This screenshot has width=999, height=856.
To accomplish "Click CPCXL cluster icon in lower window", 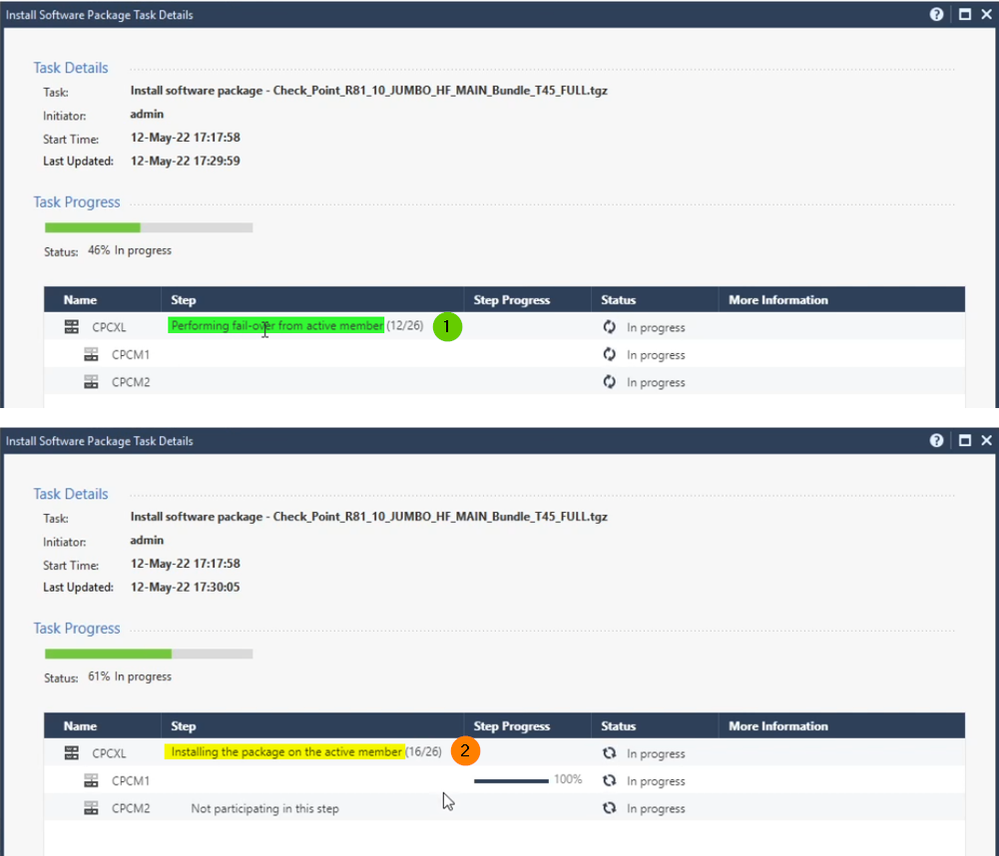I will click(x=71, y=753).
